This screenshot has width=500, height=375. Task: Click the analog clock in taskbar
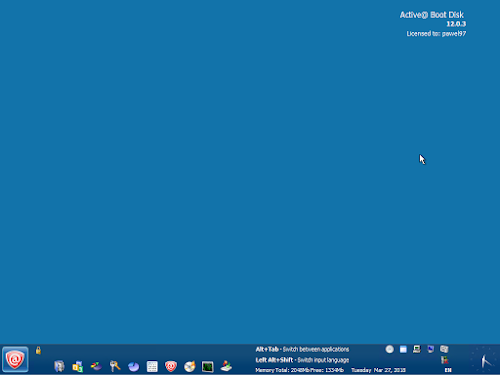tap(483, 359)
